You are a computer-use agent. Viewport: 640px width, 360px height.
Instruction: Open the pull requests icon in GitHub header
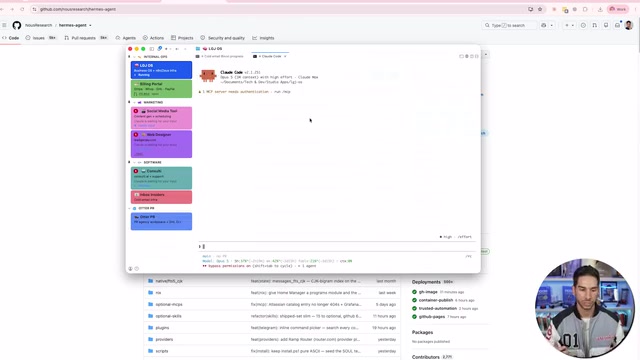595,25
